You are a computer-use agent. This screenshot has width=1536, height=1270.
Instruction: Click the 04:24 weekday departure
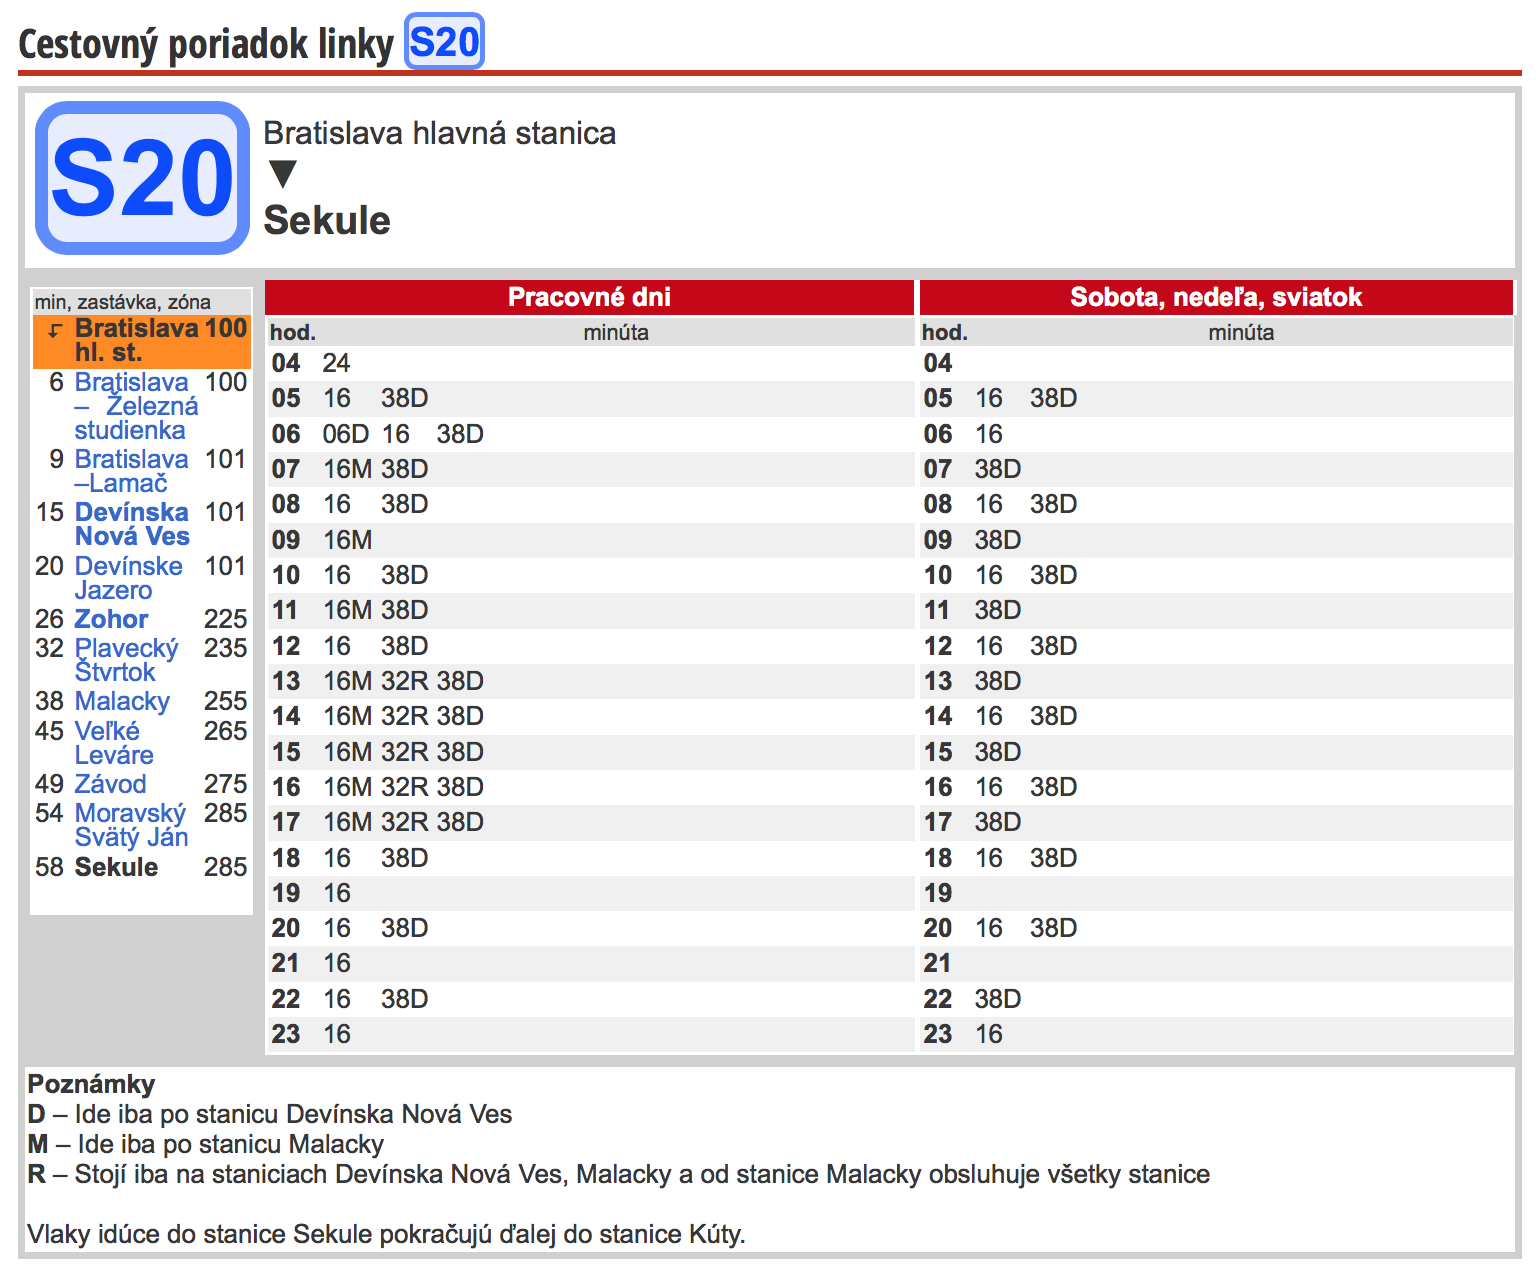pyautogui.click(x=336, y=363)
